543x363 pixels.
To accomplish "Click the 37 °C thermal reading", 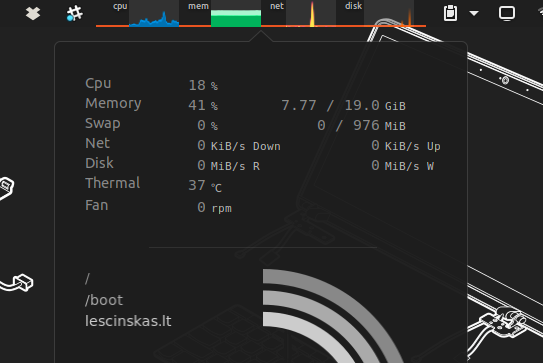I will pos(205,186).
